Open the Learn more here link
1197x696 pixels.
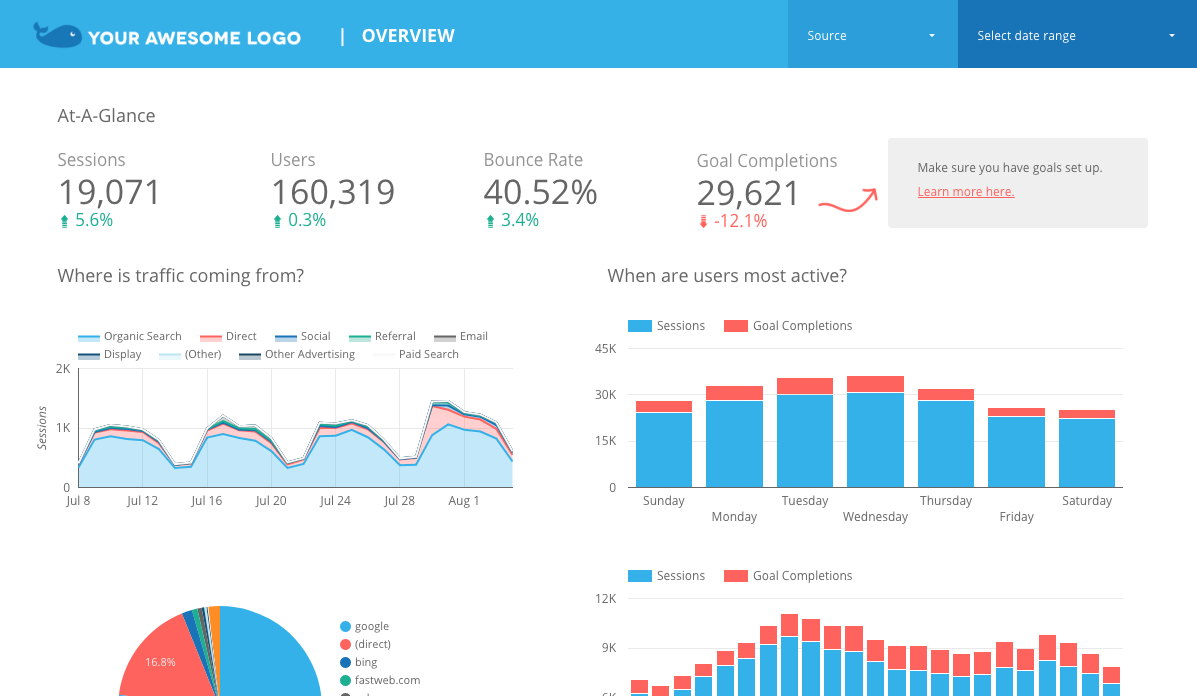point(965,192)
